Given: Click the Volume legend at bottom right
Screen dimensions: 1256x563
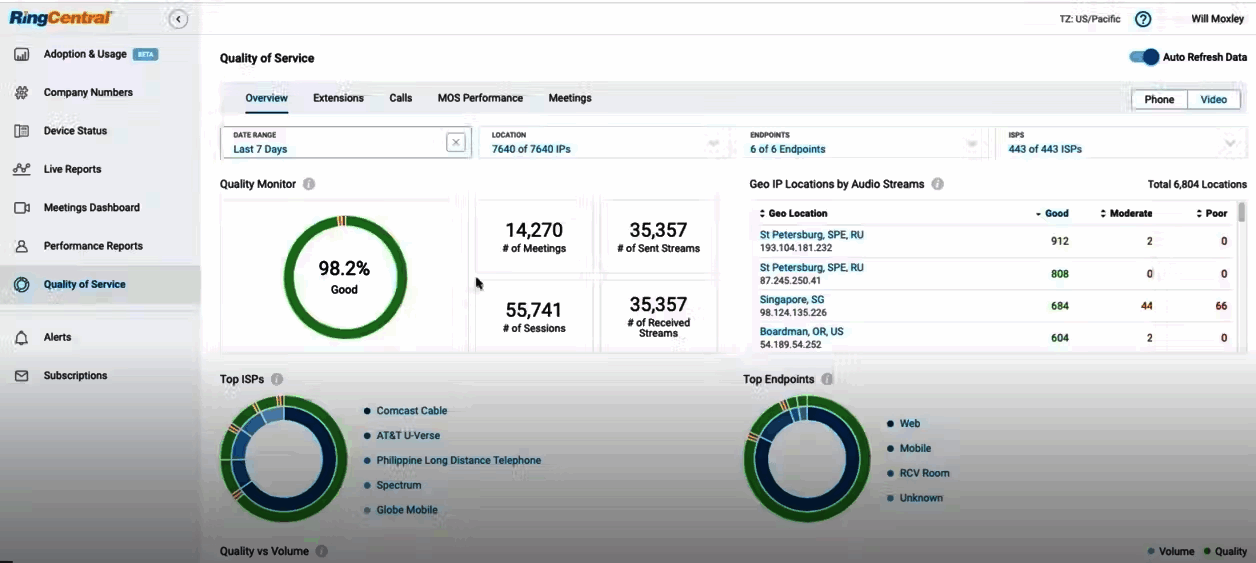Looking at the screenshot, I should point(1171,551).
